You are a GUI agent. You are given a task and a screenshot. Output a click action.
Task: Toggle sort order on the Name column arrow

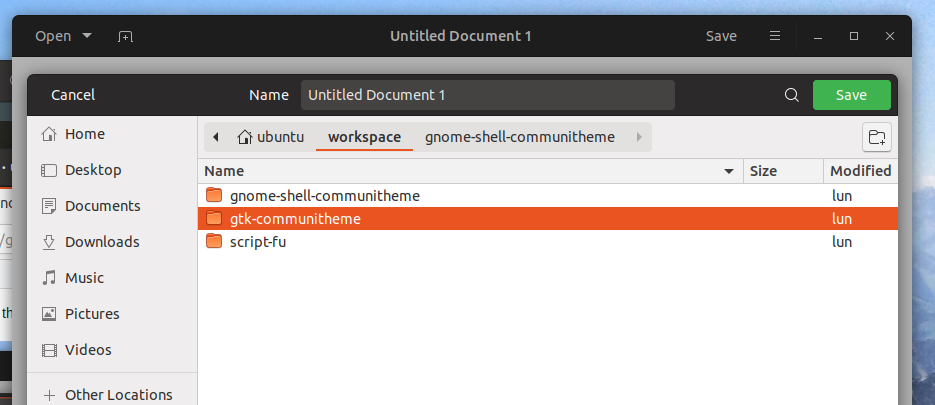[728, 171]
